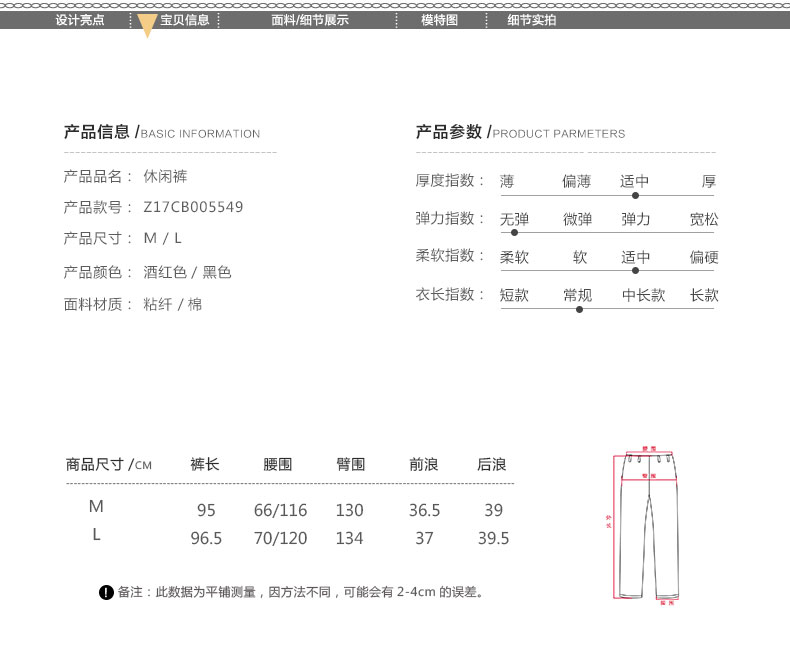Select the product code Z17CB005549
This screenshot has height=649, width=790.
(193, 208)
